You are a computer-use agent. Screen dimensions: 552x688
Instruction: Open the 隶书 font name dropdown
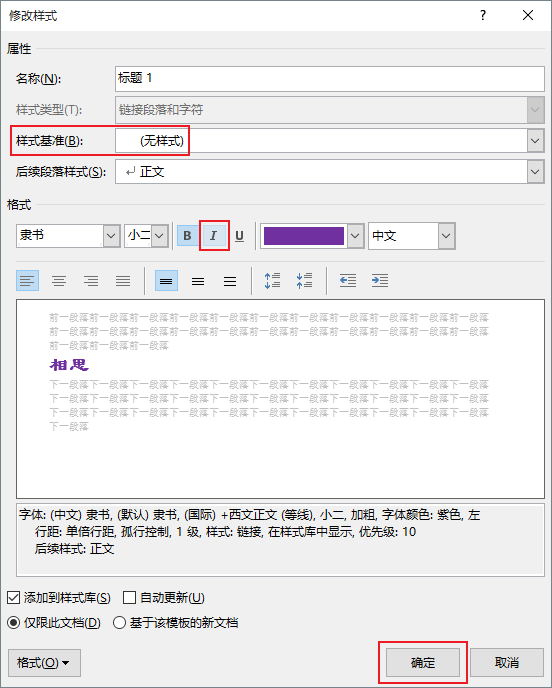(111, 236)
